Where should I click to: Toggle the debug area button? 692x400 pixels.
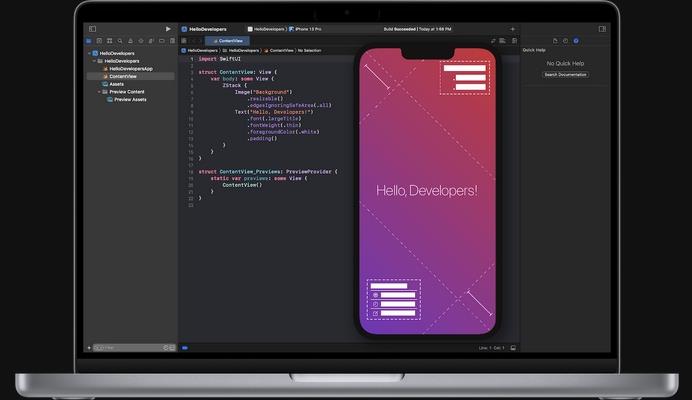coord(513,348)
